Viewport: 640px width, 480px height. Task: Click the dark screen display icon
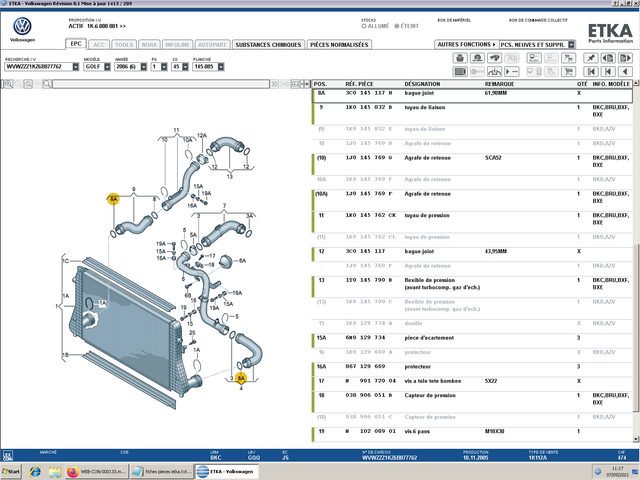click(460, 72)
